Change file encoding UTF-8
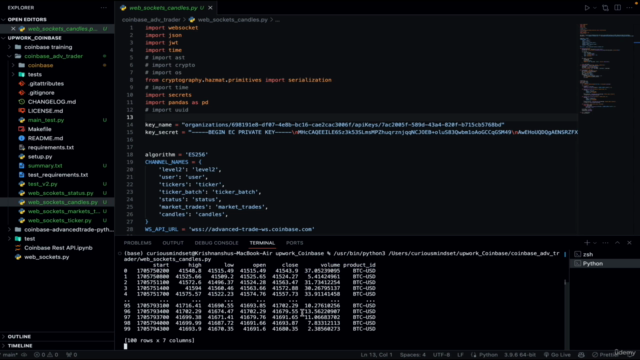 441,355
